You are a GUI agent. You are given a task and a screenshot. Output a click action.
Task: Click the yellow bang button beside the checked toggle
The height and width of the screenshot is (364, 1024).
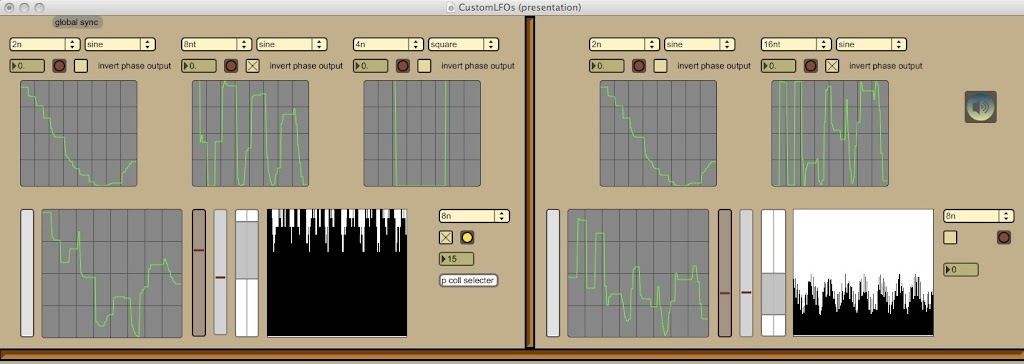[x=466, y=237]
